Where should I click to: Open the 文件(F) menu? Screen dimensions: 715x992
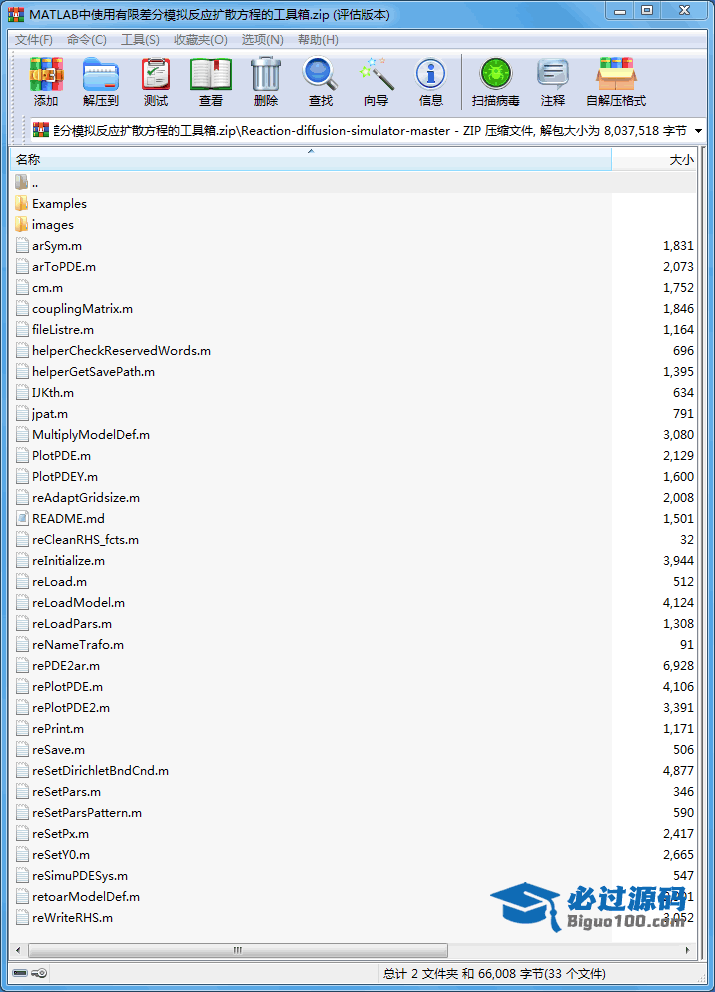coord(34,40)
